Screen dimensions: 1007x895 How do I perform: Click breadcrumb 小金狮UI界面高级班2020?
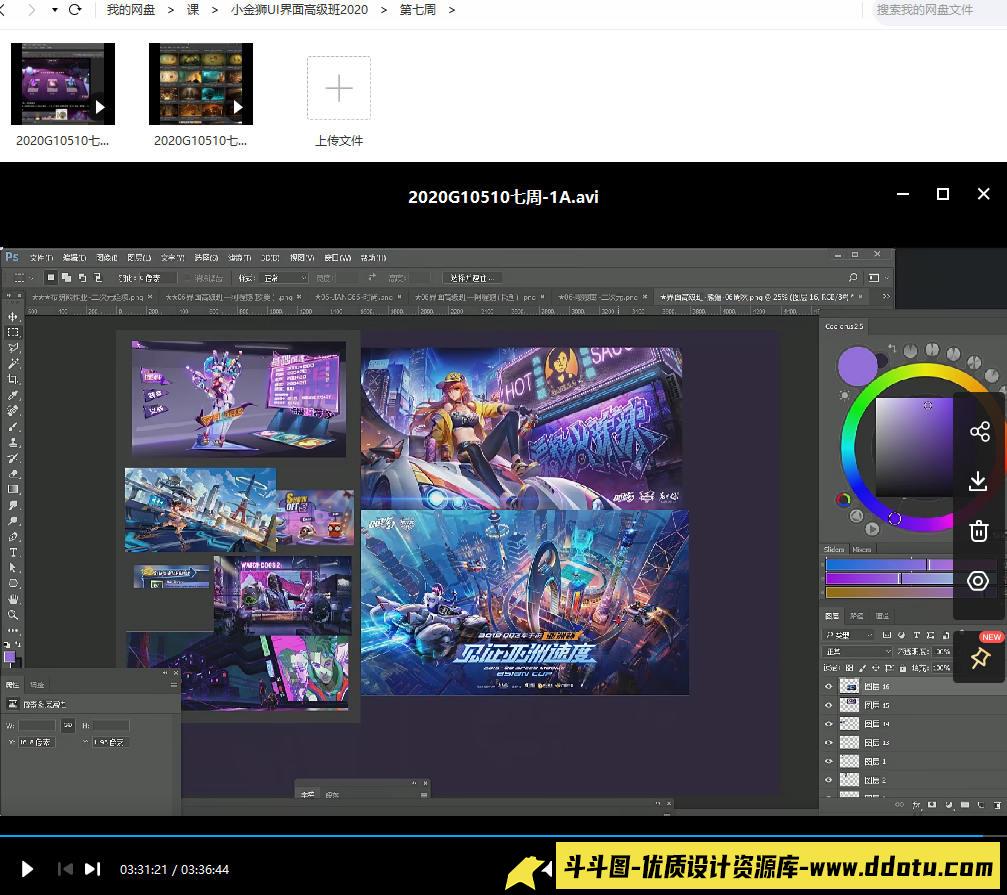click(x=299, y=10)
